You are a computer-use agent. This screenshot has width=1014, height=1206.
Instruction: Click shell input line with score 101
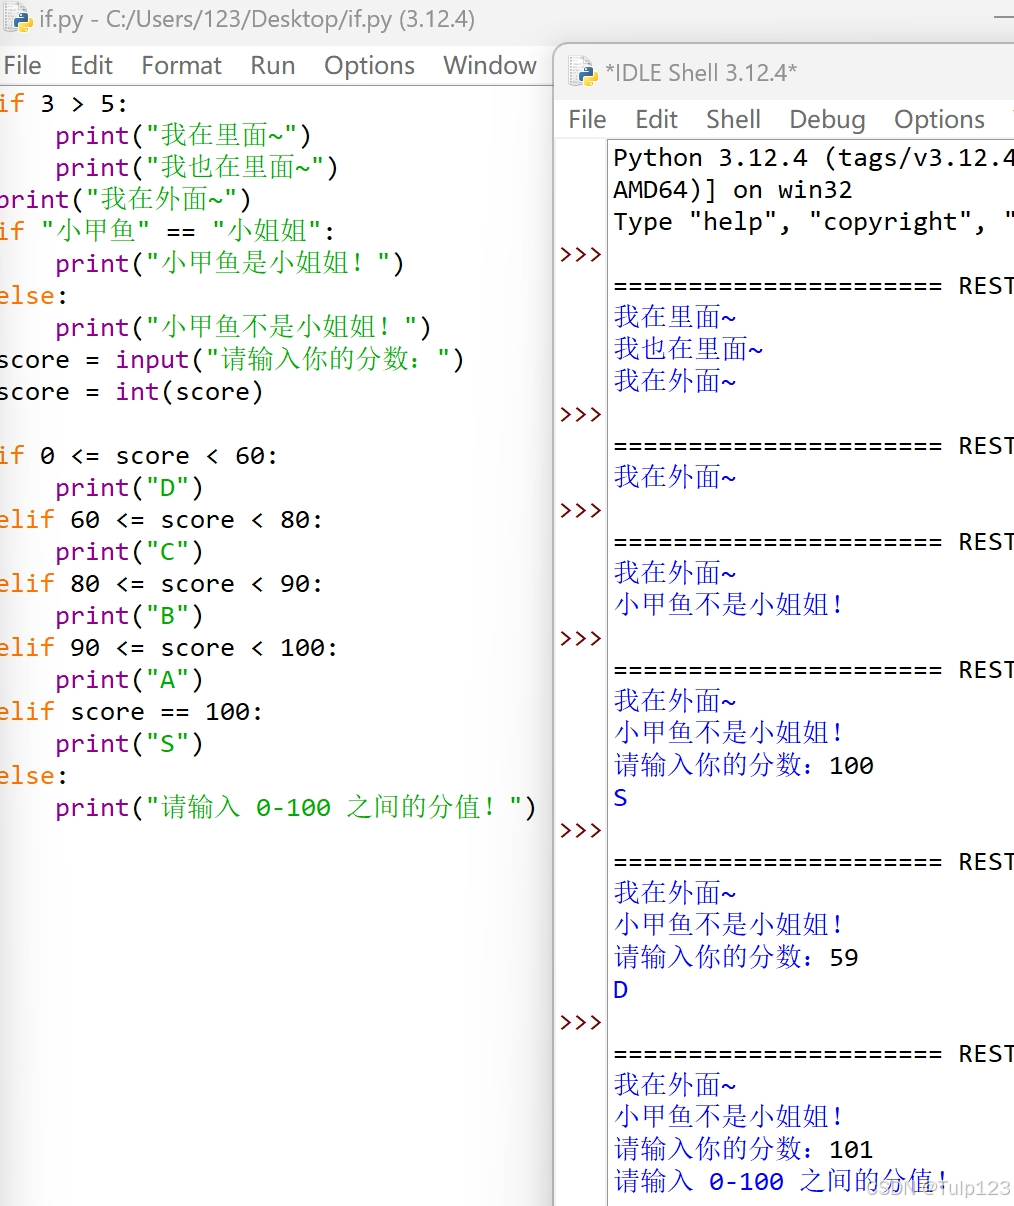coord(744,1150)
